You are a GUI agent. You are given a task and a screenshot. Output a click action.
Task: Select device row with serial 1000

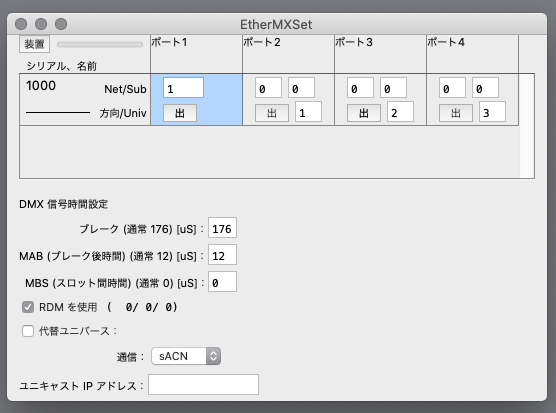(x=85, y=100)
